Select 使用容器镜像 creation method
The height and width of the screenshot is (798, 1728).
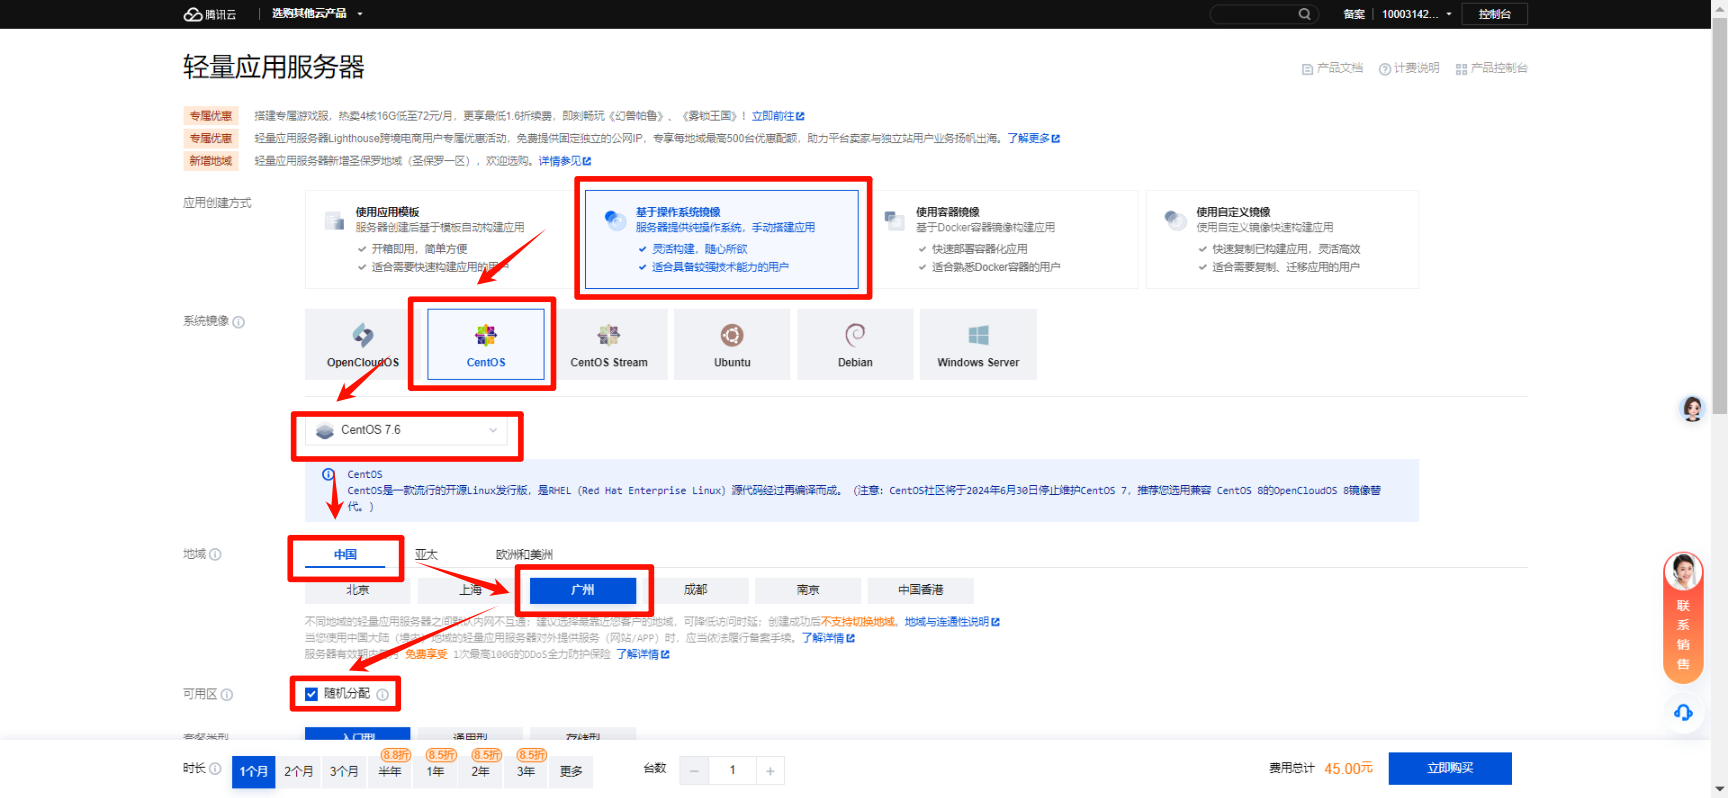[x=1001, y=239]
